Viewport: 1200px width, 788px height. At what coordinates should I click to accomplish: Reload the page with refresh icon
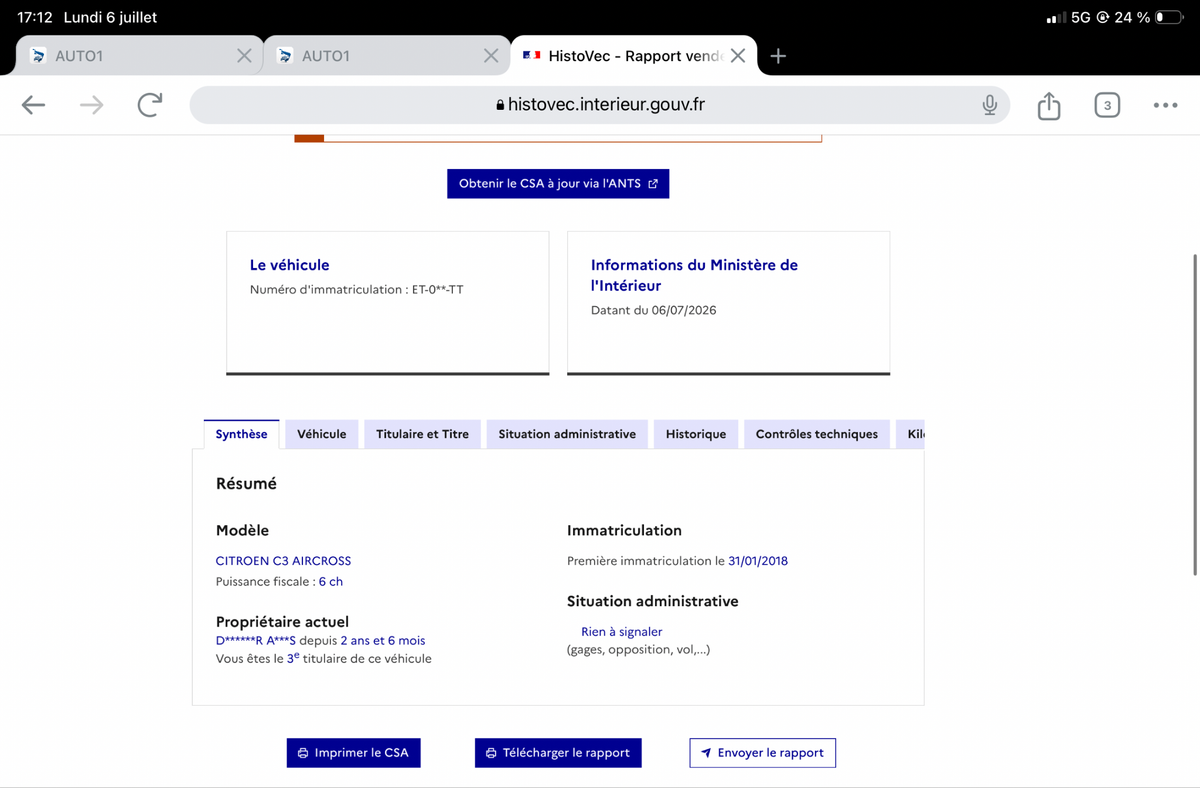150,105
